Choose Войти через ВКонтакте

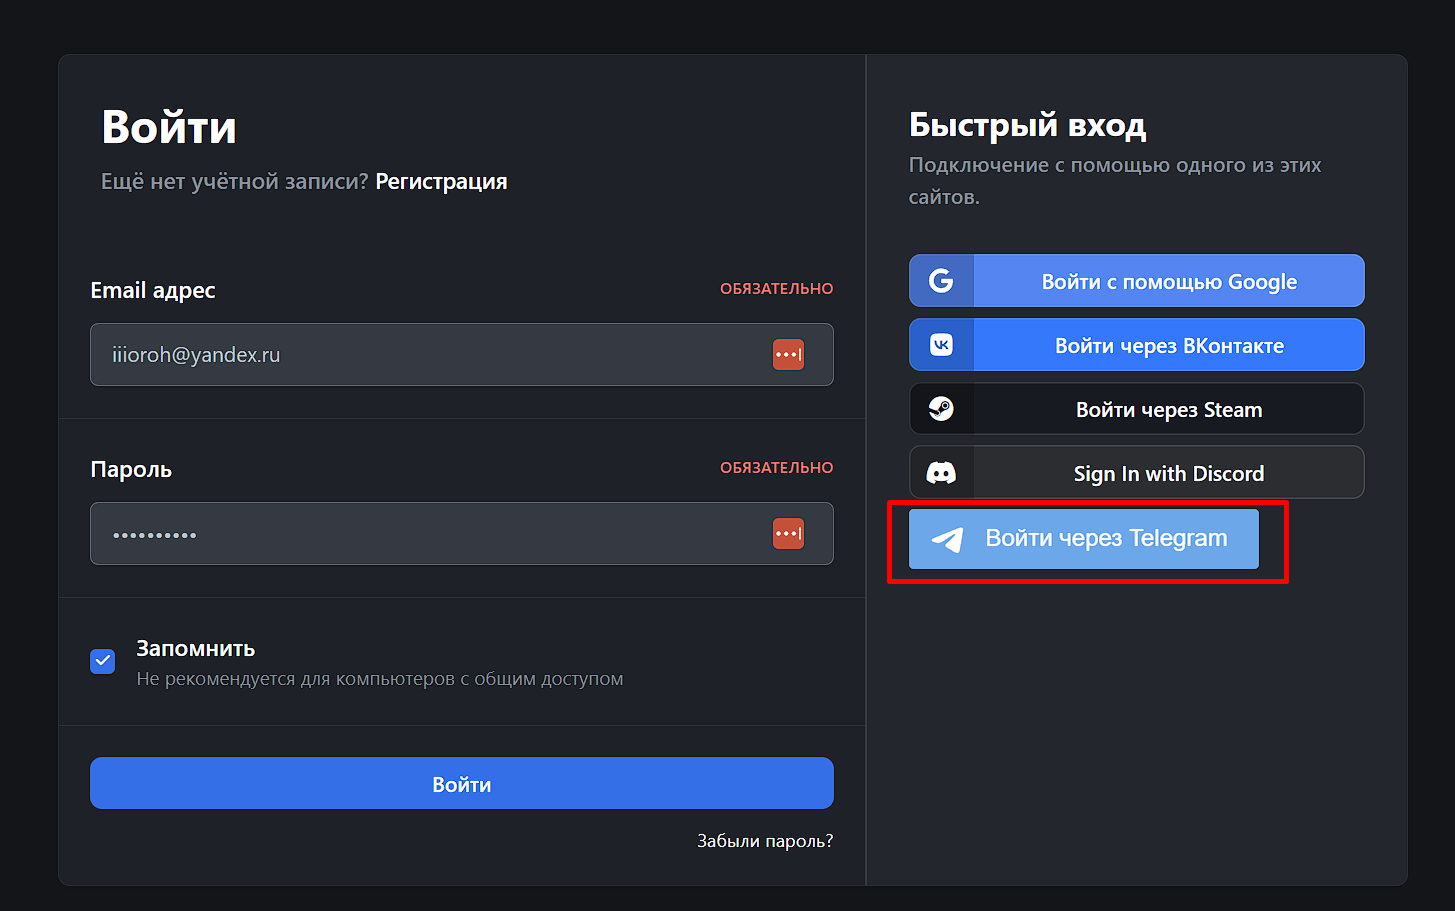coord(1137,345)
